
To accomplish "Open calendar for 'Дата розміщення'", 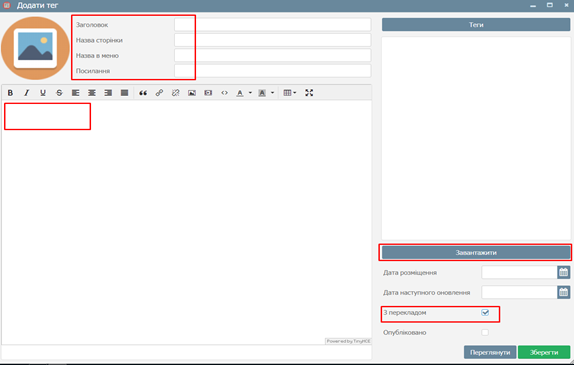I will coord(564,272).
